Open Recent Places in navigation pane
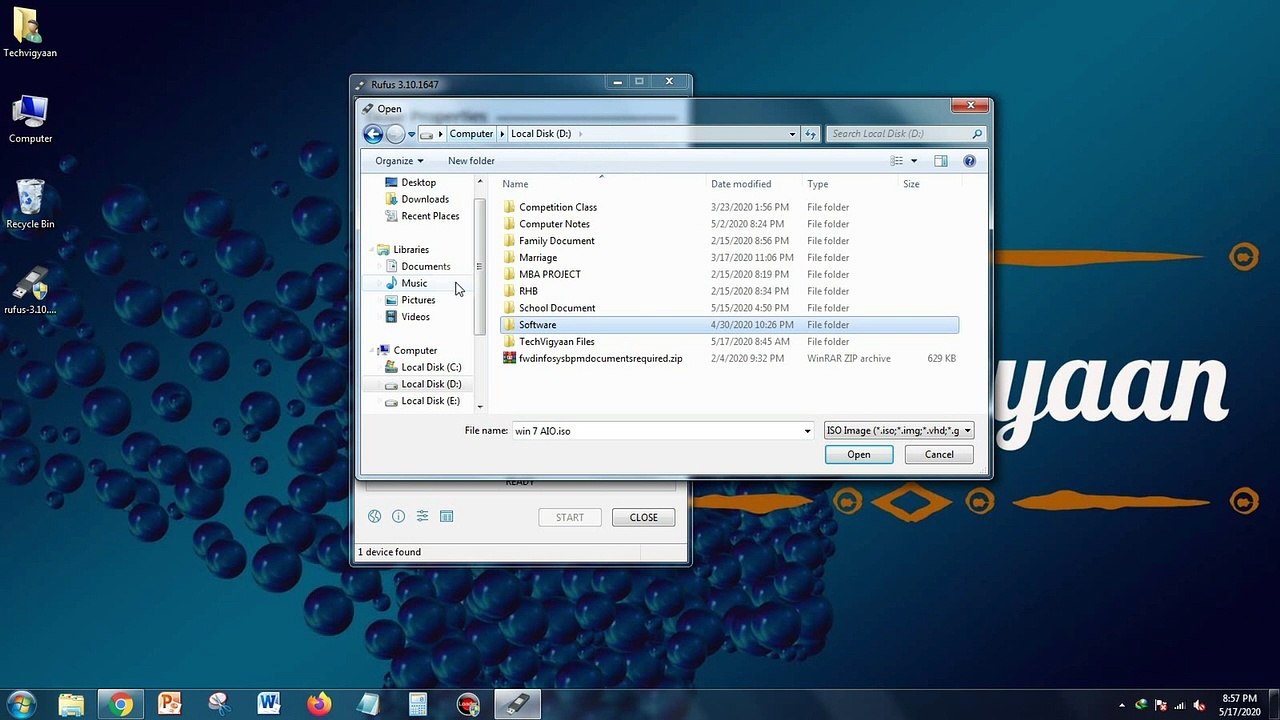 pyautogui.click(x=430, y=216)
